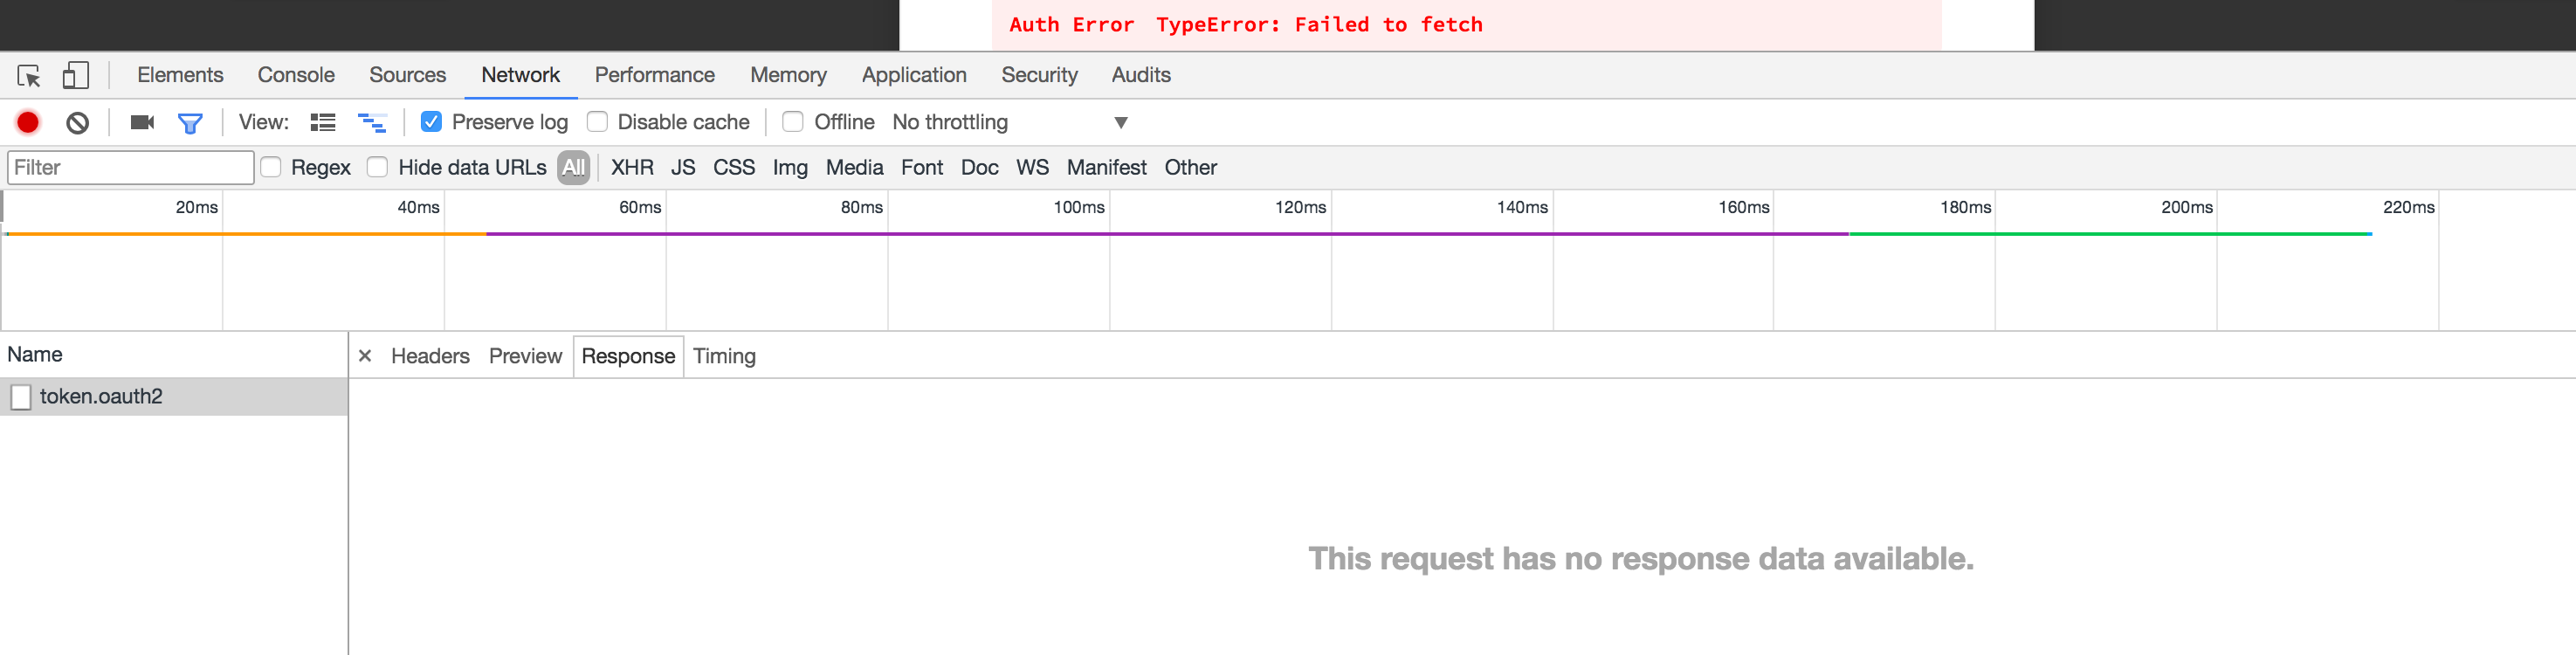The image size is (2576, 655).
Task: Switch to the Audits tab
Action: click(x=1141, y=75)
